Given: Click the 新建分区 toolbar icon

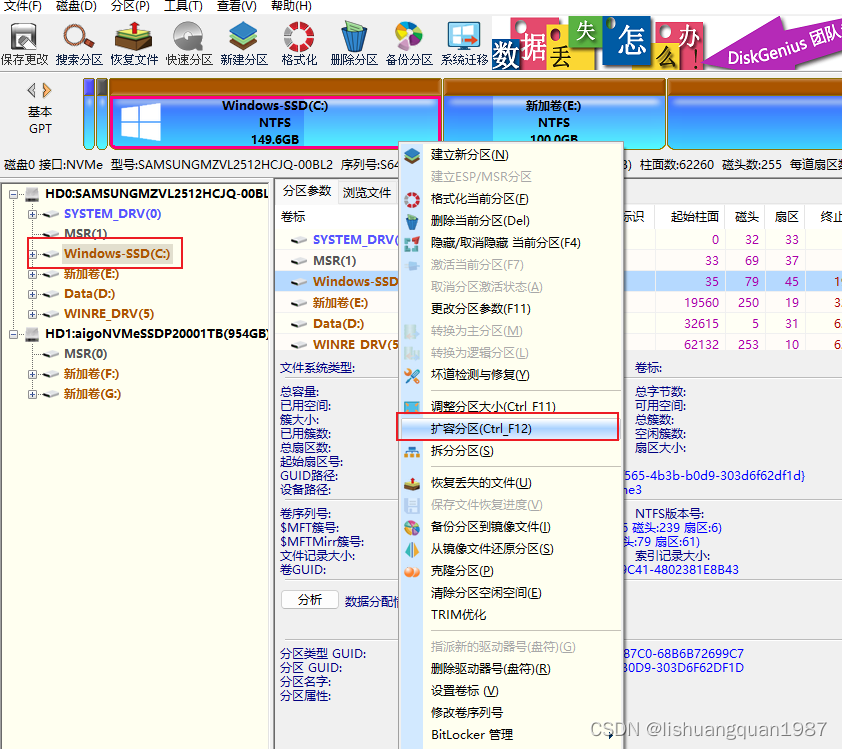Looking at the screenshot, I should (x=244, y=44).
